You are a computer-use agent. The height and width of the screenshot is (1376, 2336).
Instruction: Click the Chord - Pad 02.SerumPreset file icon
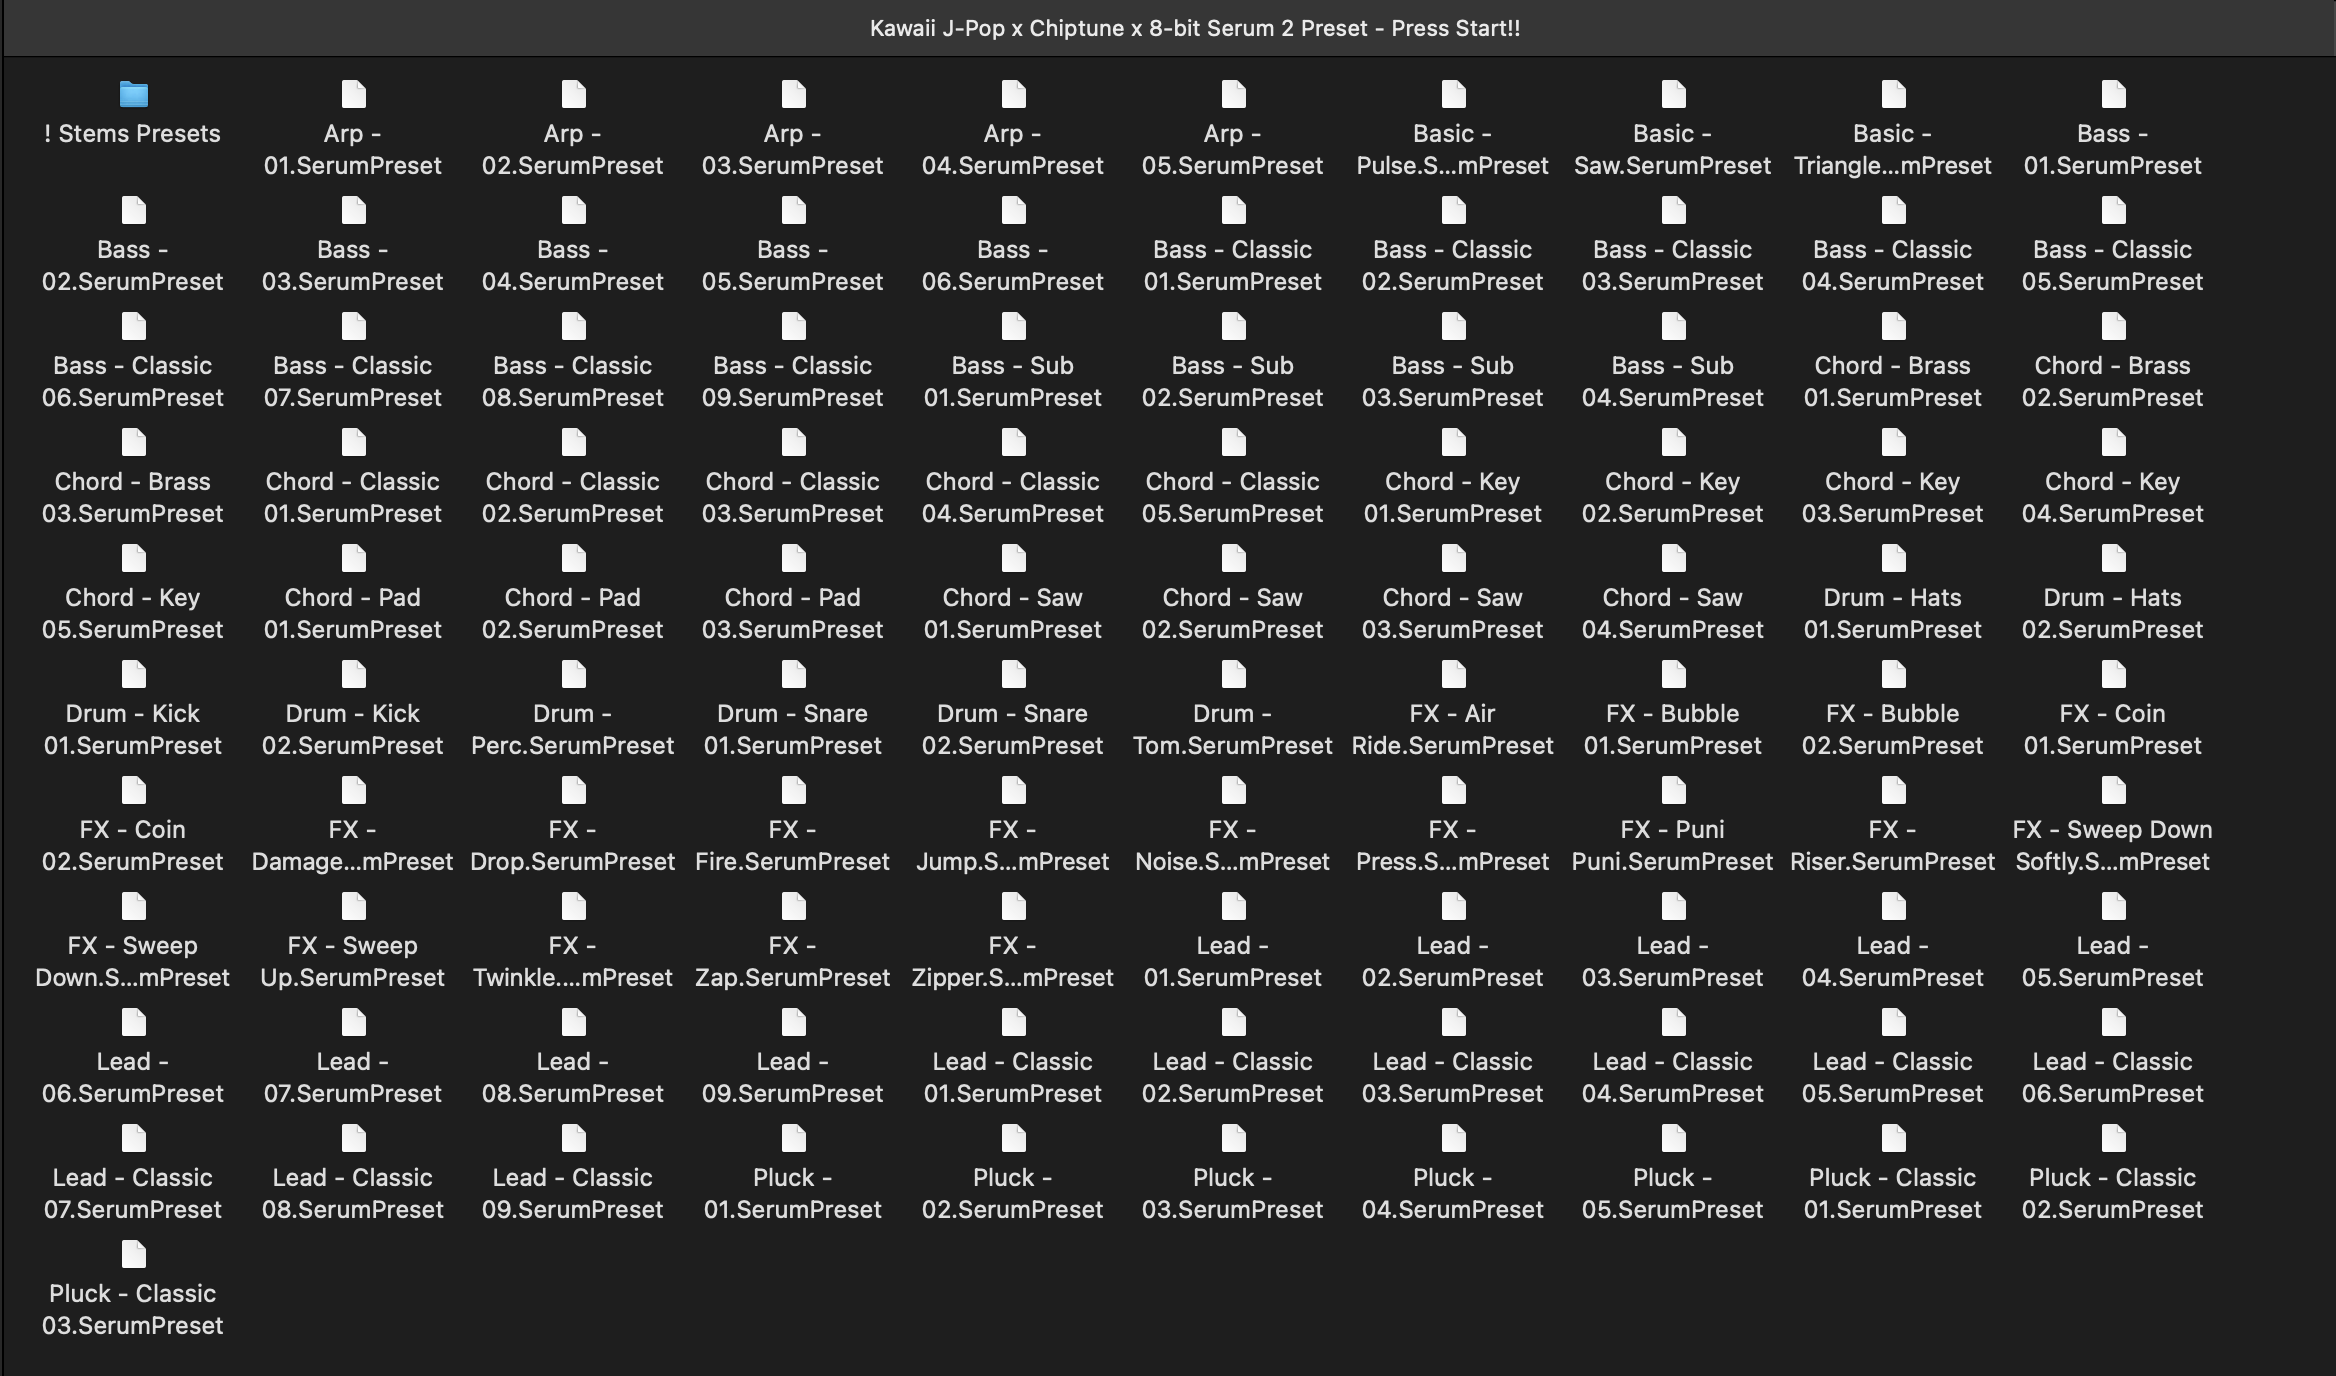point(573,559)
